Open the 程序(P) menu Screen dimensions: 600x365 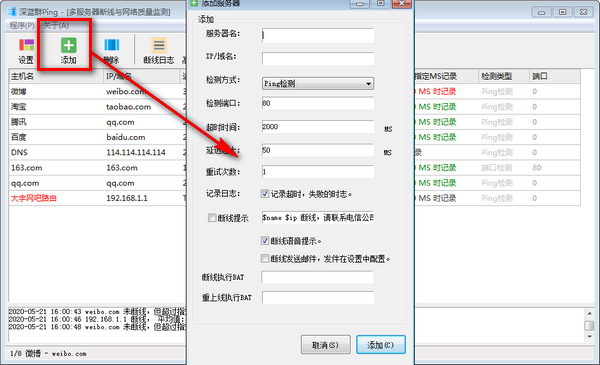coord(22,26)
